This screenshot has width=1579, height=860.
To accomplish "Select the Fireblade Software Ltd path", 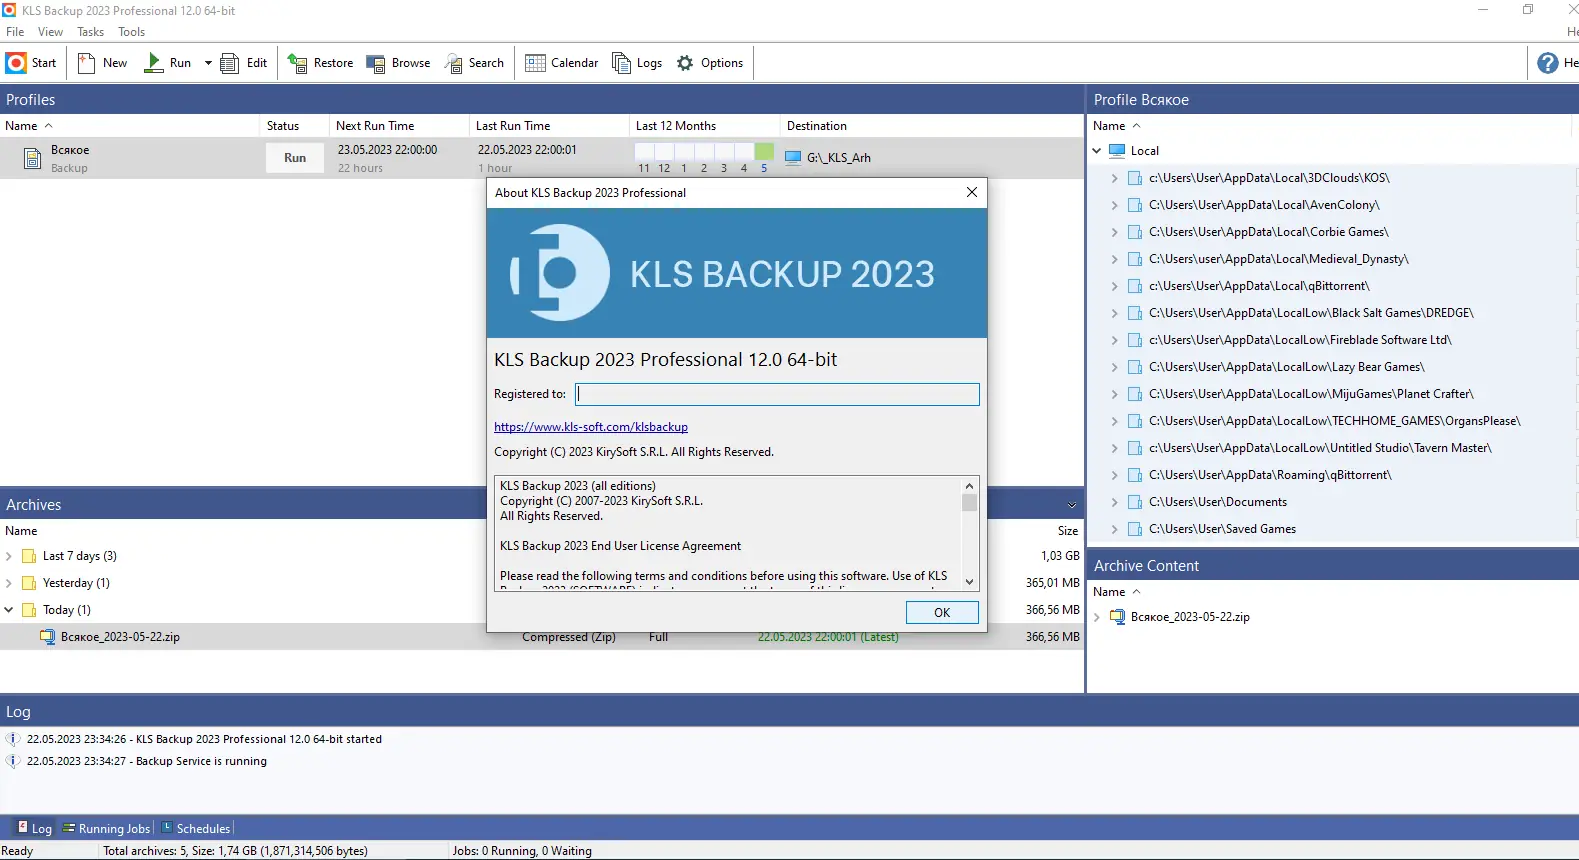I will pyautogui.click(x=1300, y=340).
